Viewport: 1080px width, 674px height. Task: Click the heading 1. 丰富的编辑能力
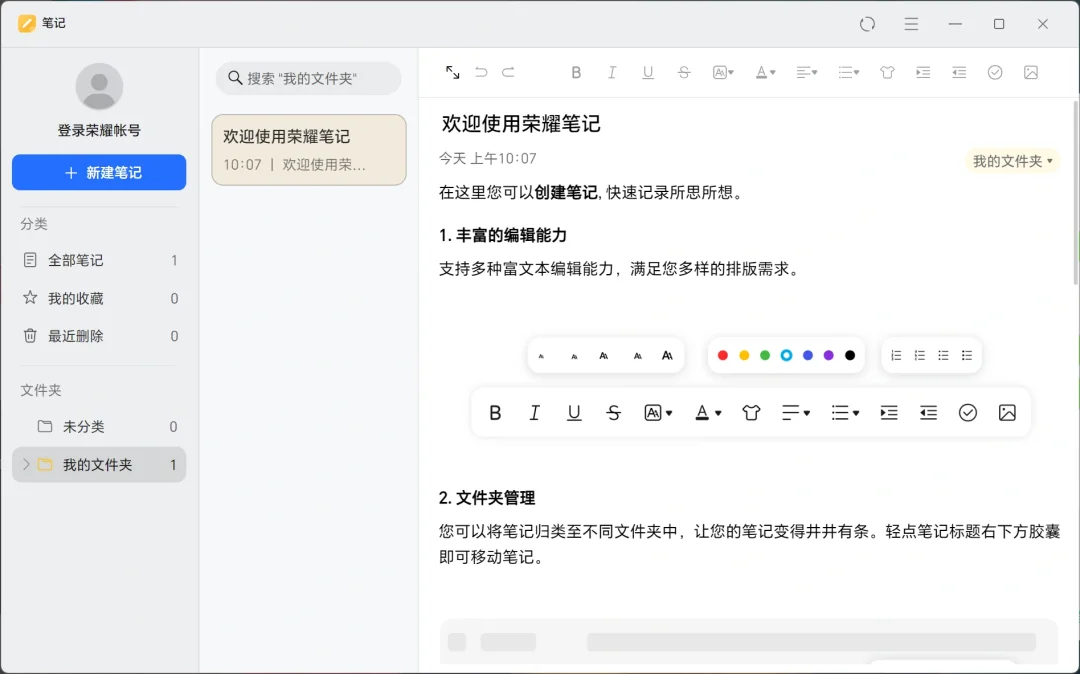pos(503,235)
